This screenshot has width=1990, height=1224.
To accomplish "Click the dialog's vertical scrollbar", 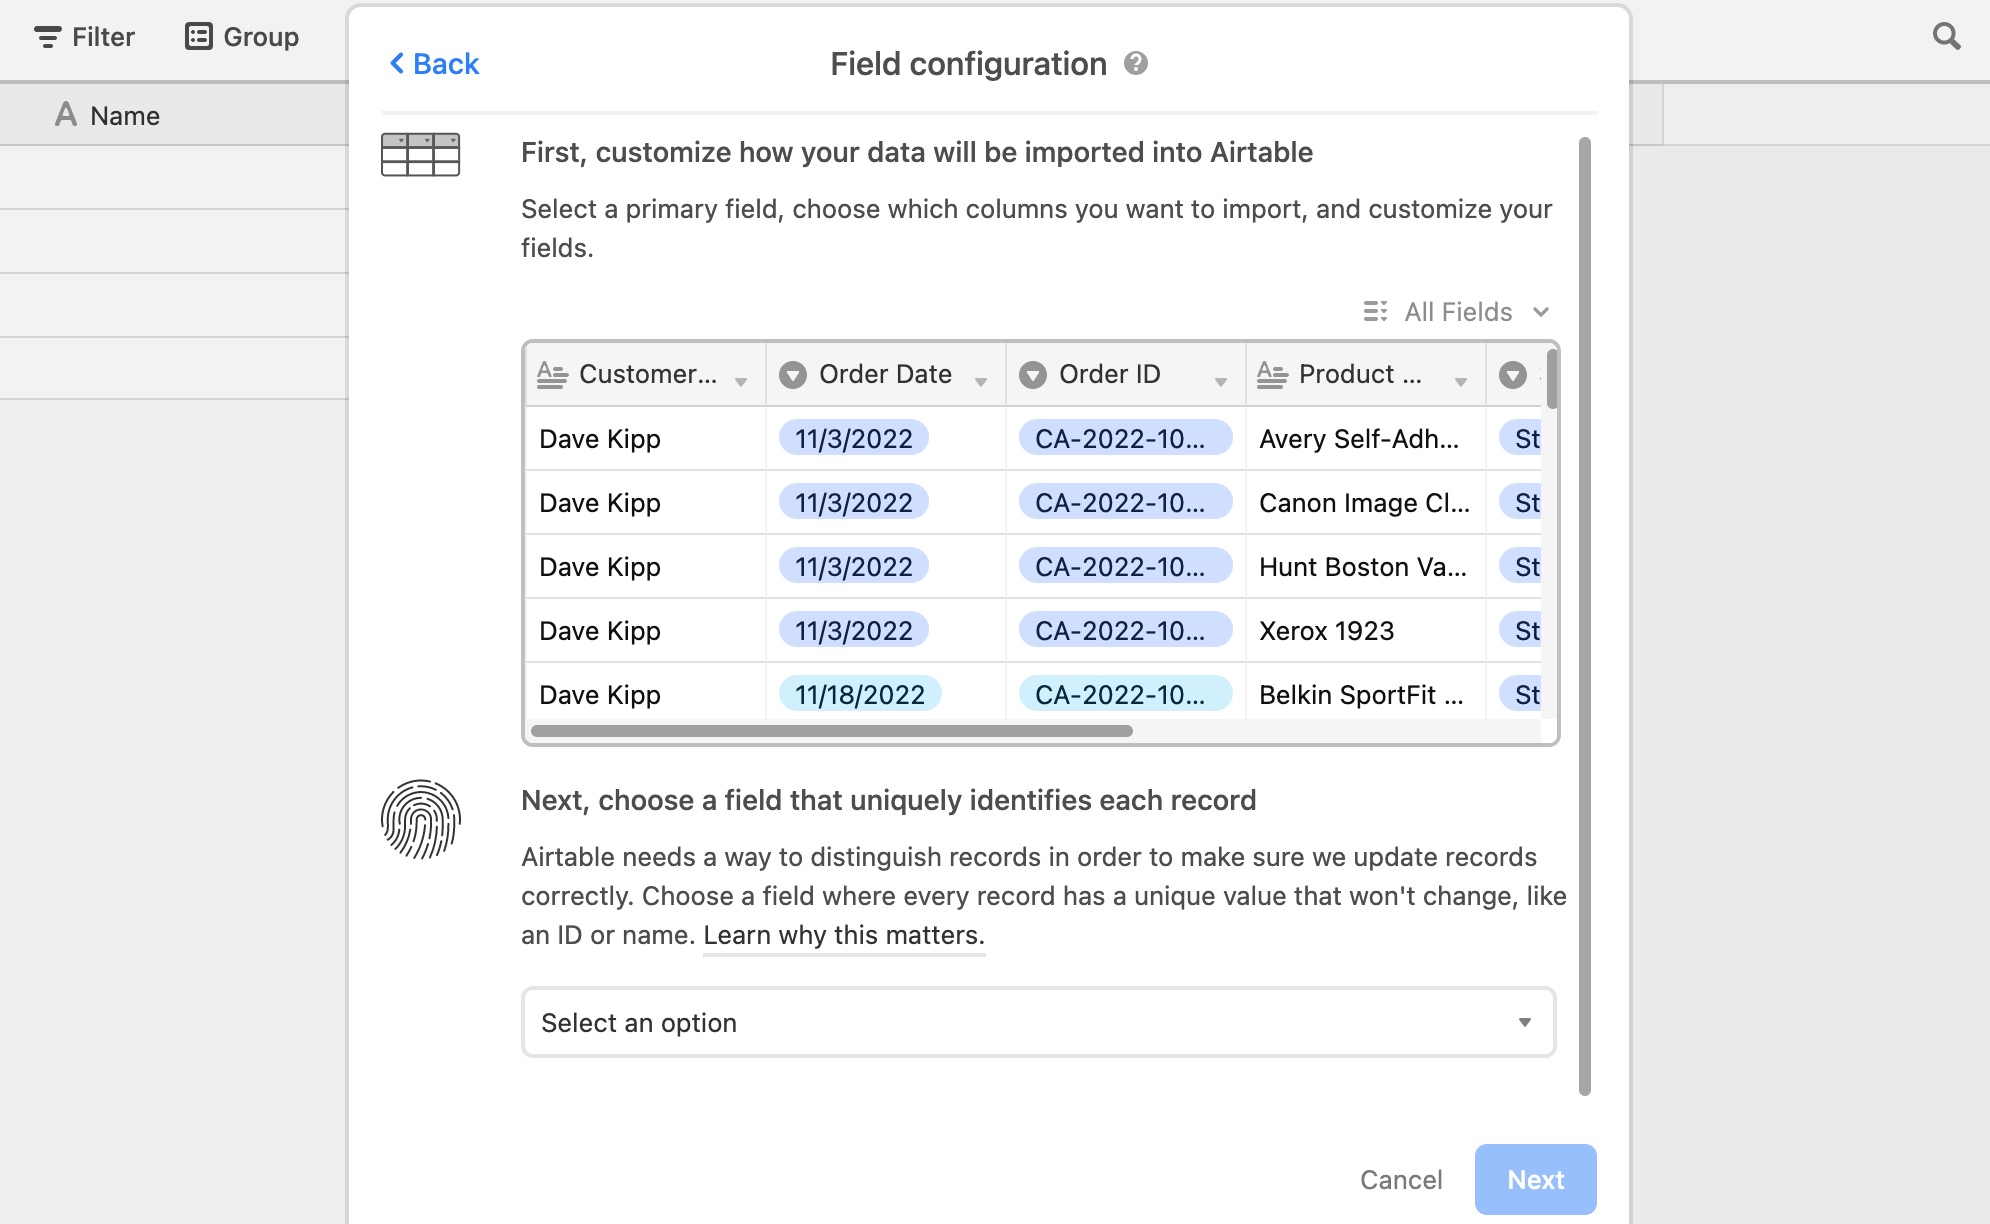I will (x=1584, y=616).
